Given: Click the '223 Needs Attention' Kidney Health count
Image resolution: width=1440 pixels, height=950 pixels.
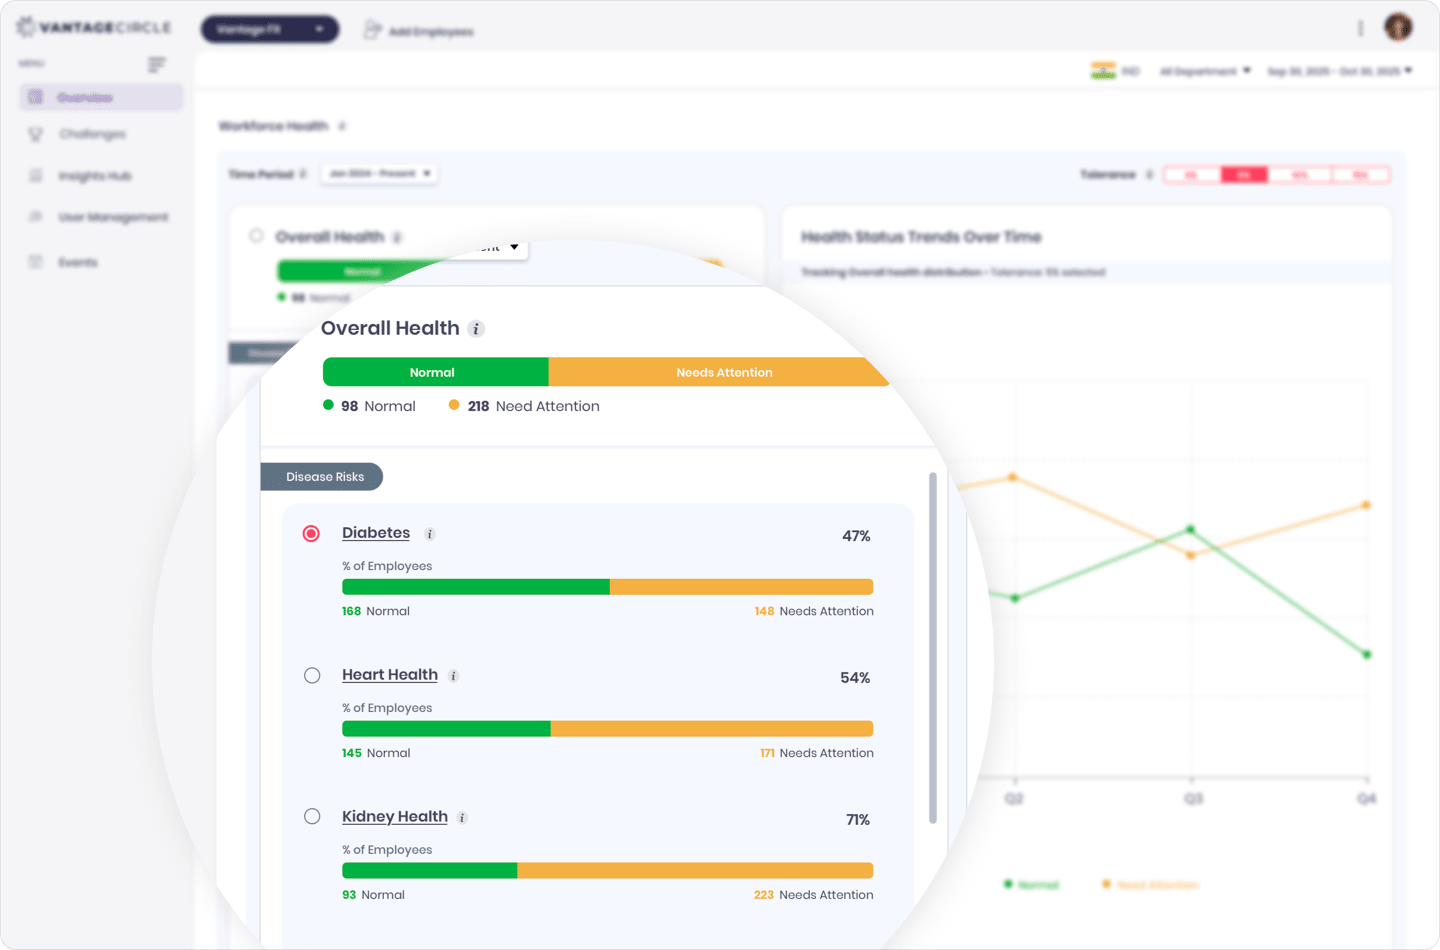Looking at the screenshot, I should coord(813,895).
